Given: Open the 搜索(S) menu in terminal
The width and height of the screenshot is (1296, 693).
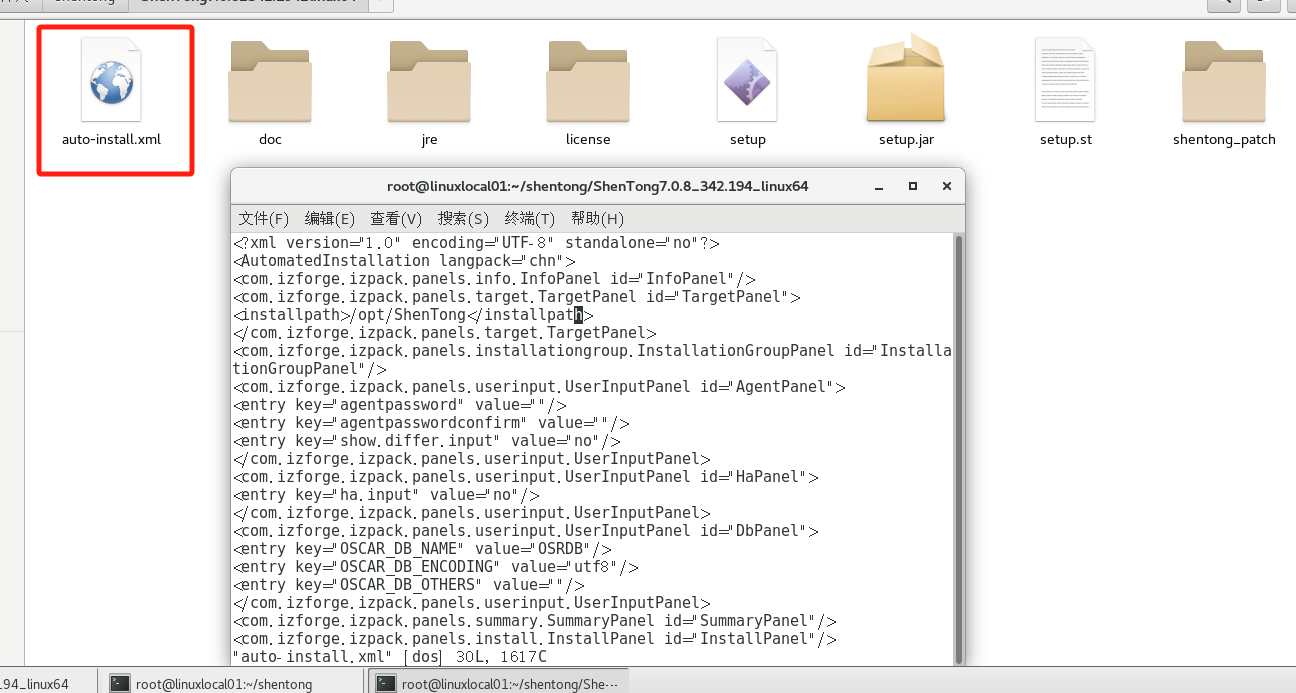Looking at the screenshot, I should (463, 218).
